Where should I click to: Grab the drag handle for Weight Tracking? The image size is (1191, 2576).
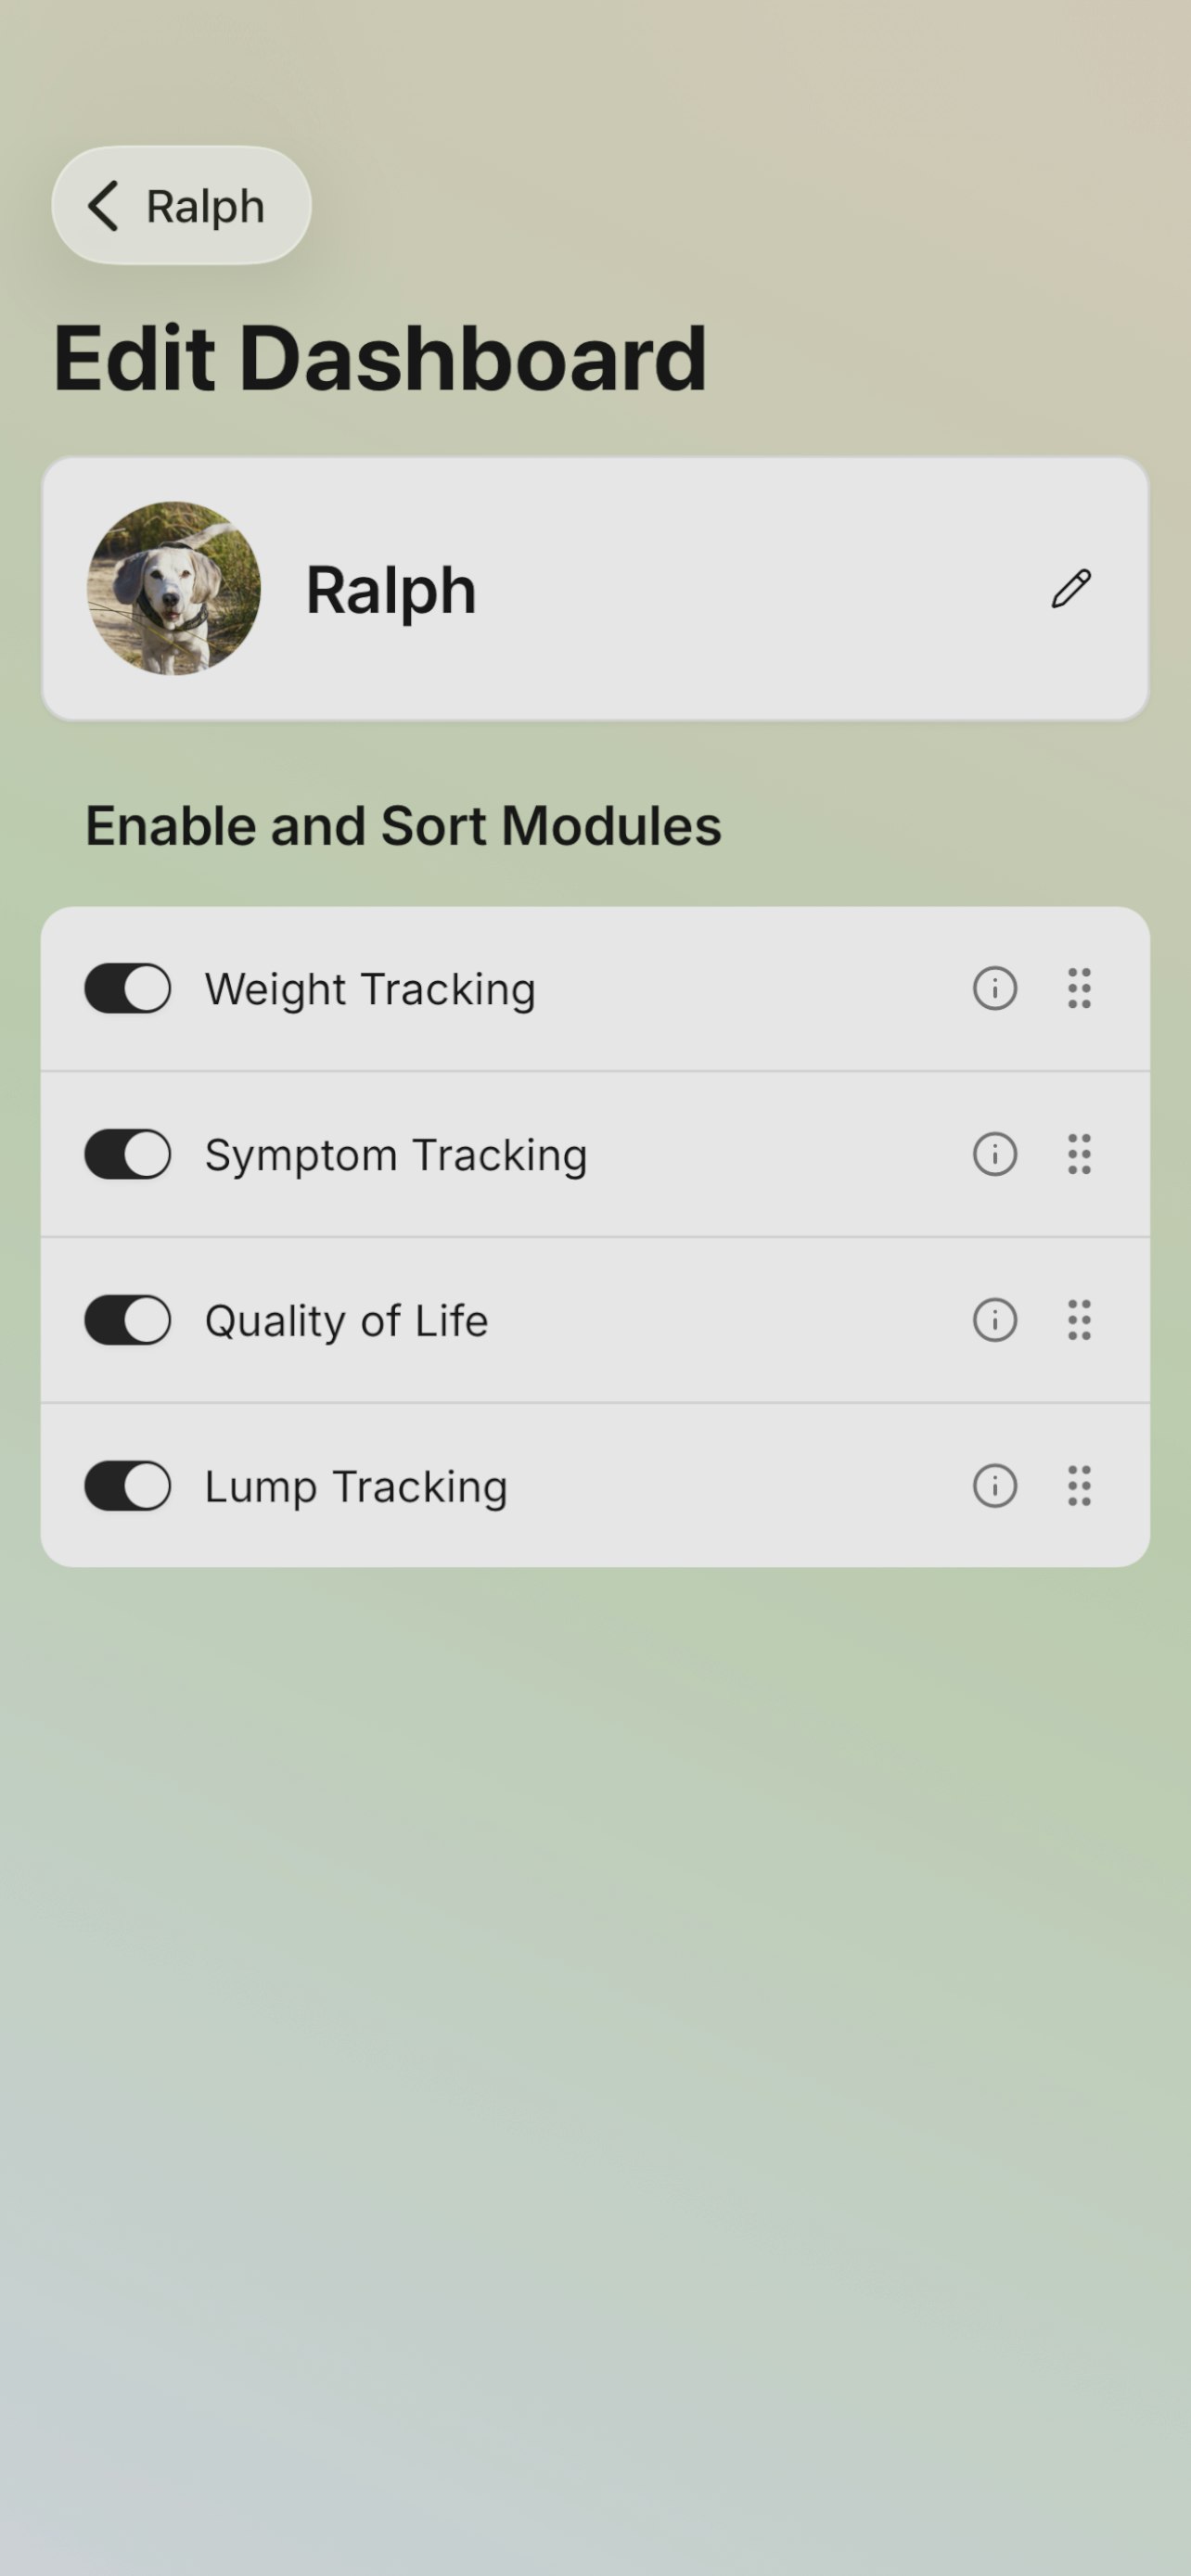tap(1077, 988)
